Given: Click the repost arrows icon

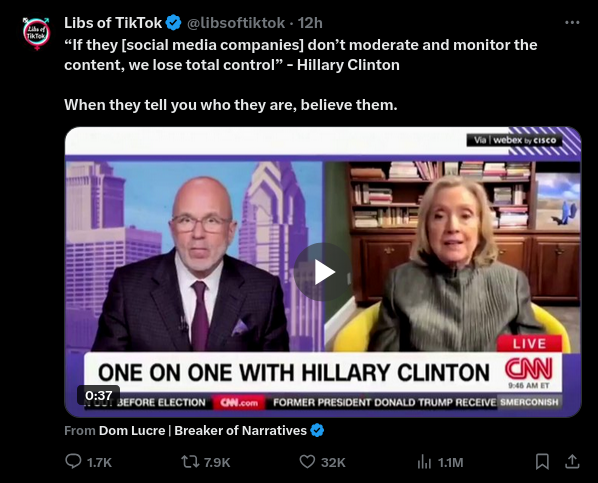Looking at the screenshot, I should click(x=190, y=462).
